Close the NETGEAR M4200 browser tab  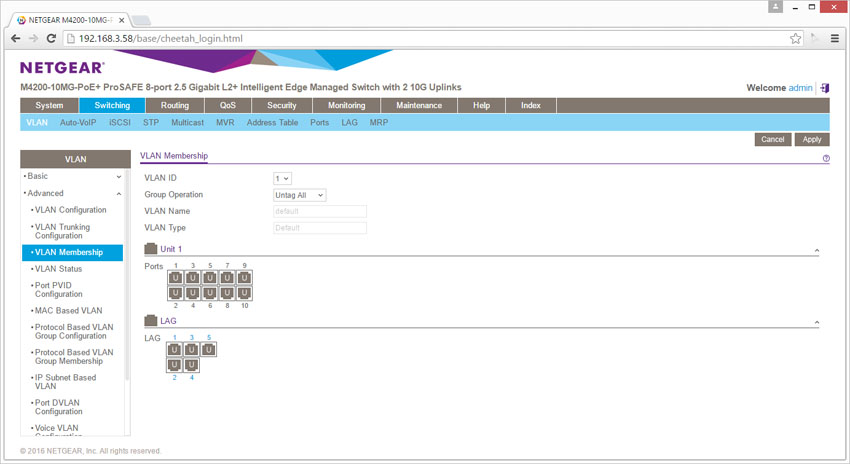[x=121, y=20]
